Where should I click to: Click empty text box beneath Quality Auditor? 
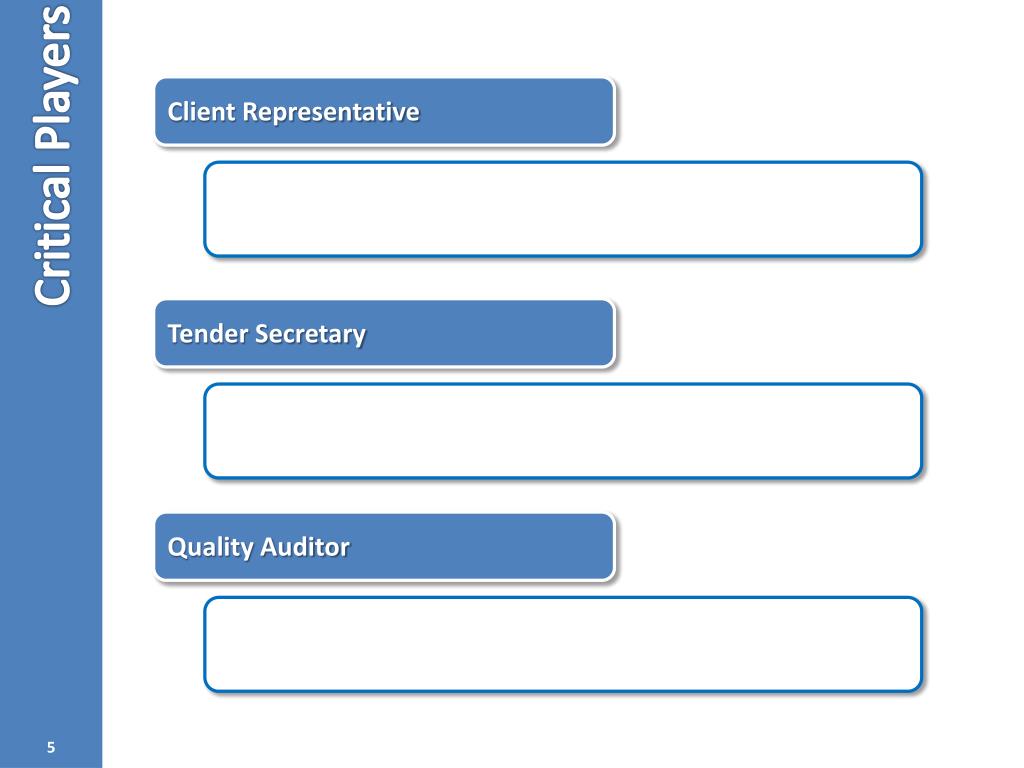563,645
